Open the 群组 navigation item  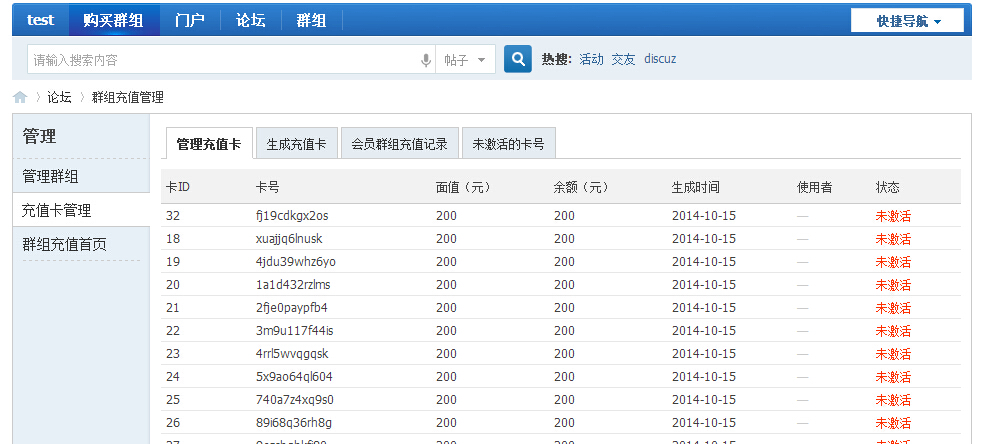[311, 20]
